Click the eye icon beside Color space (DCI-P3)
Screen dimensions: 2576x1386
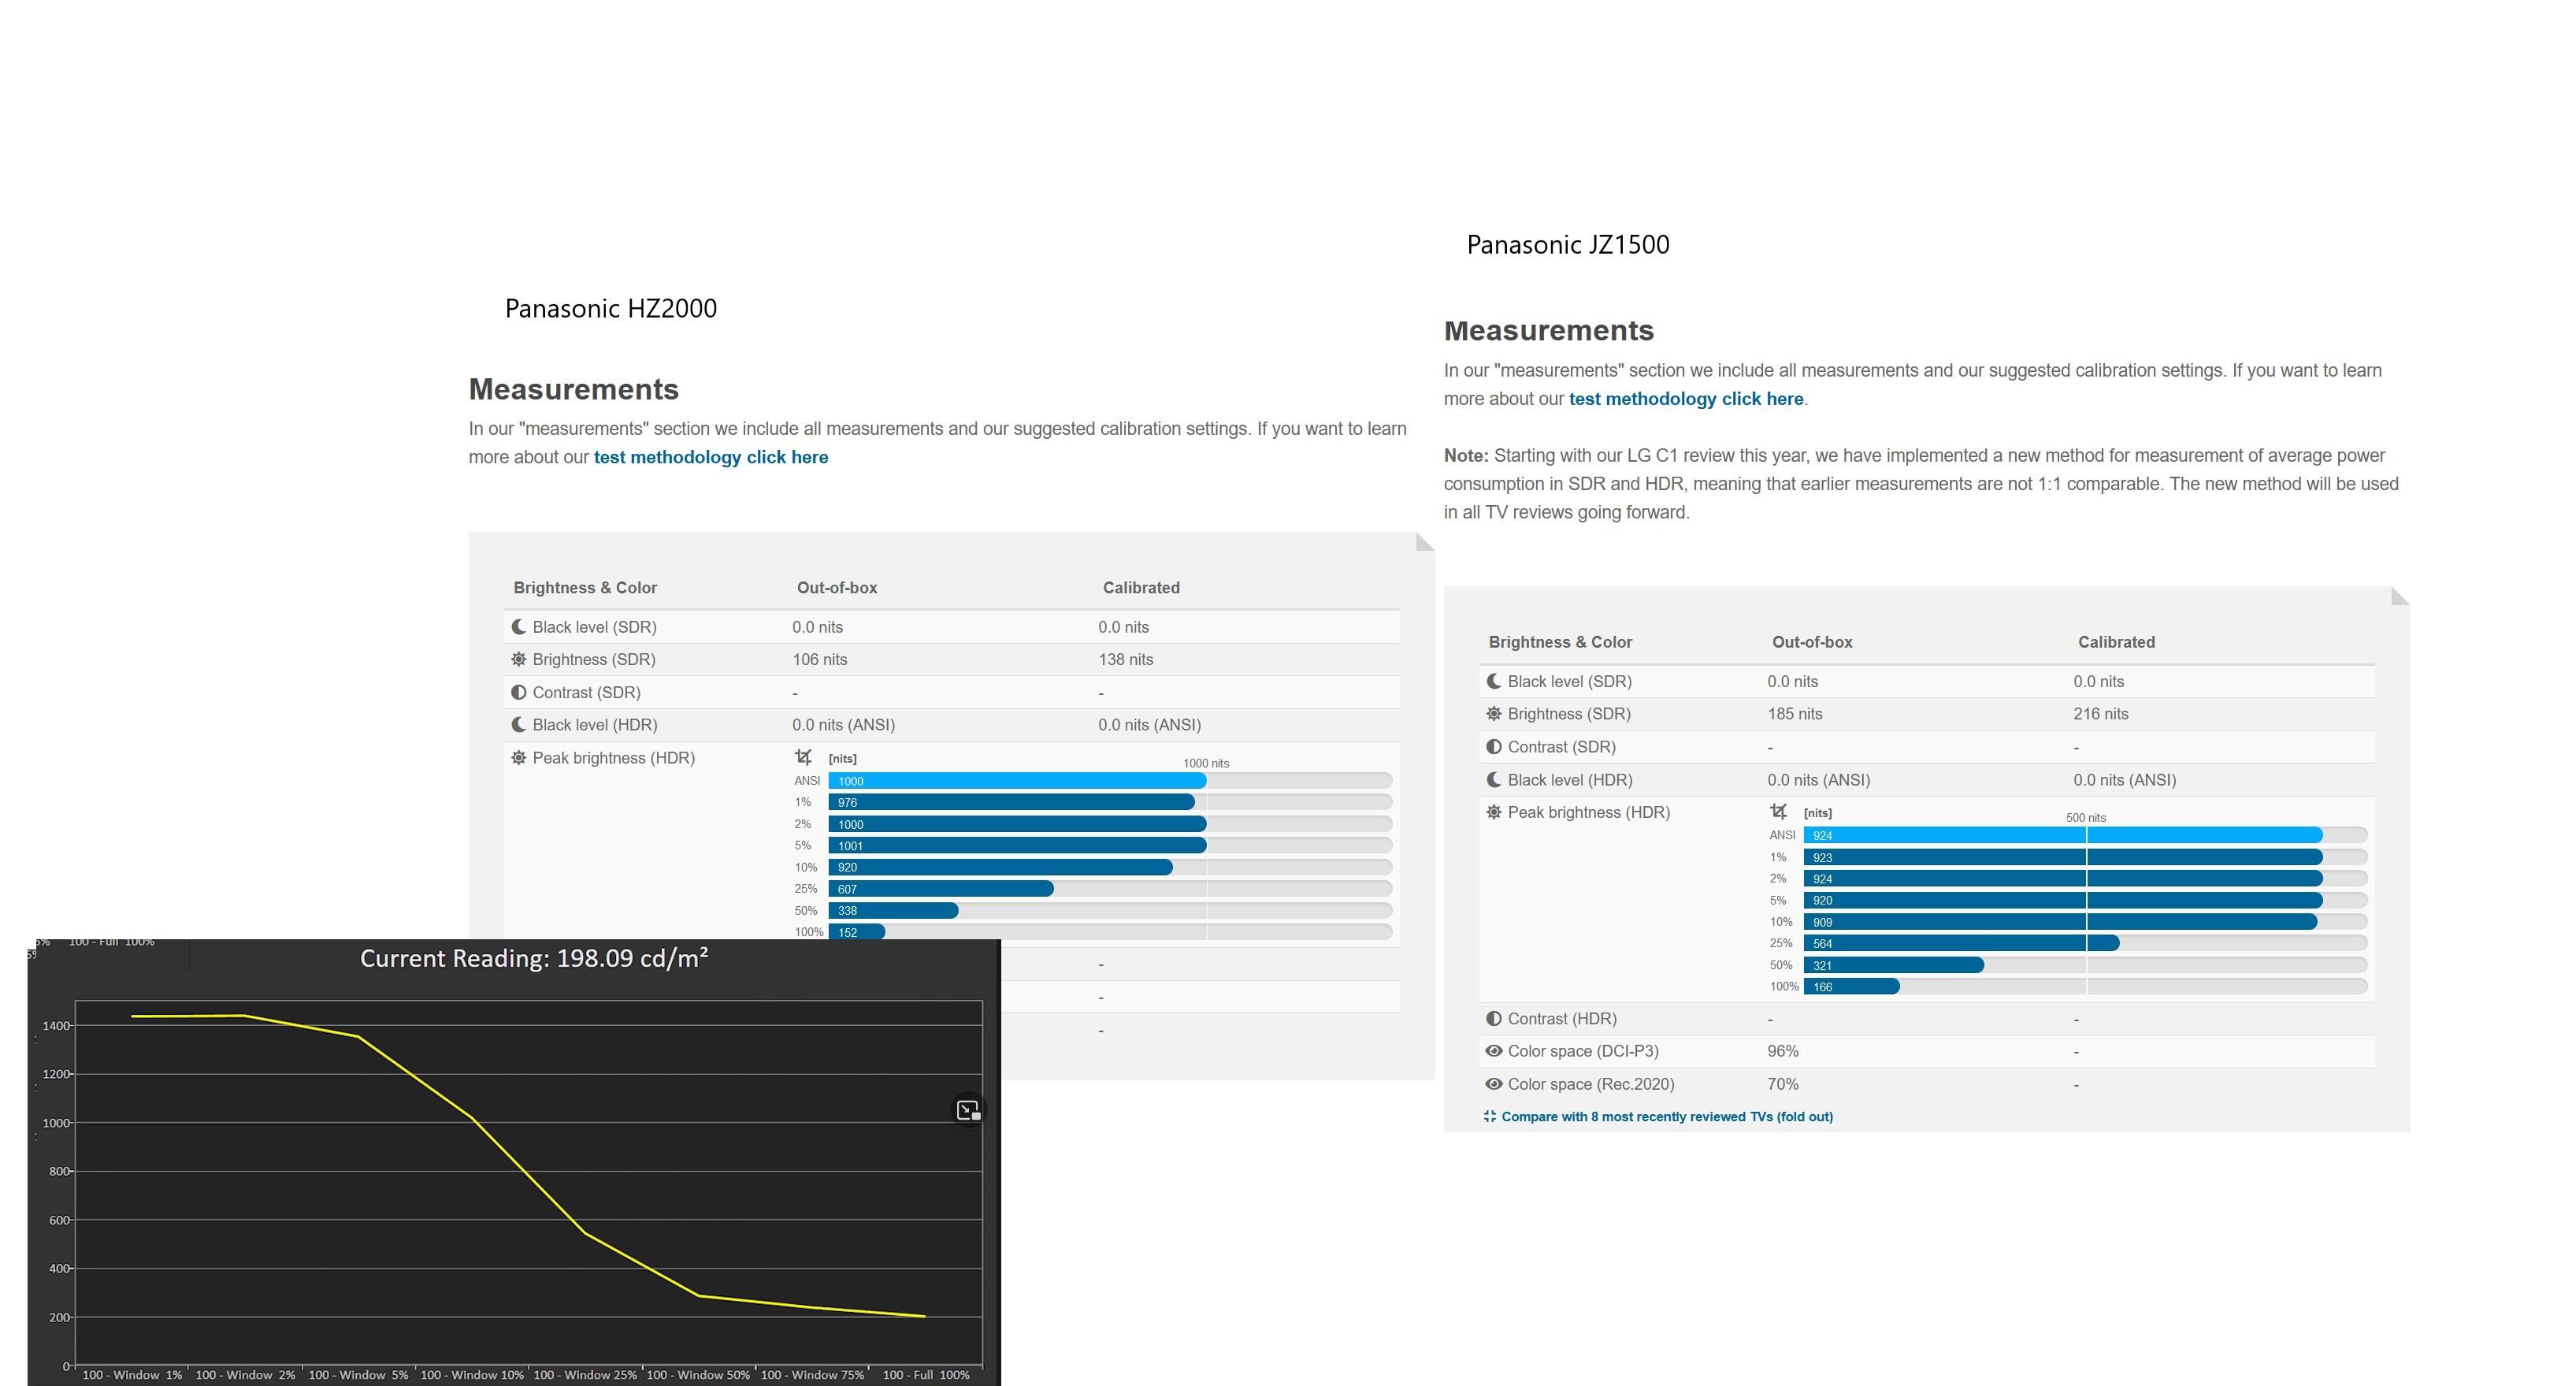[1493, 1051]
